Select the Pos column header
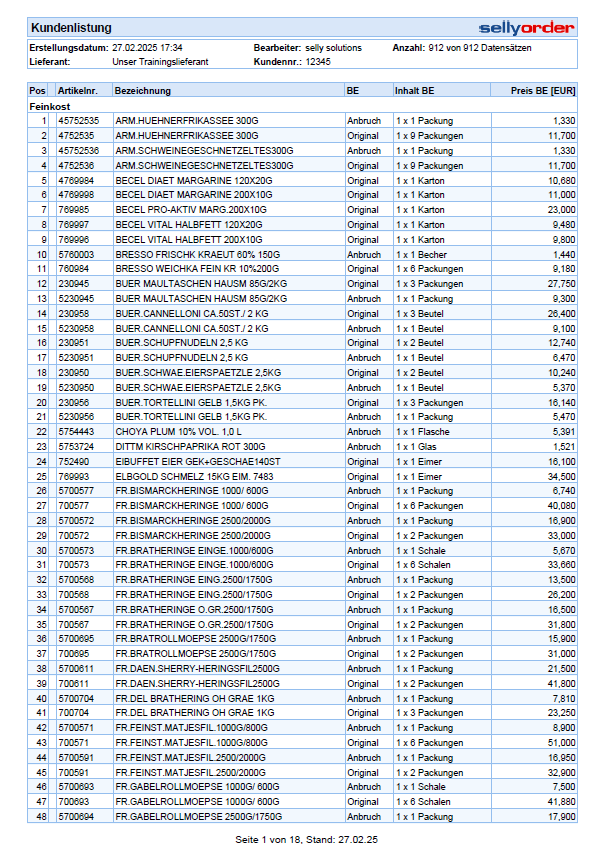The height and width of the screenshot is (857, 604). pyautogui.click(x=37, y=91)
